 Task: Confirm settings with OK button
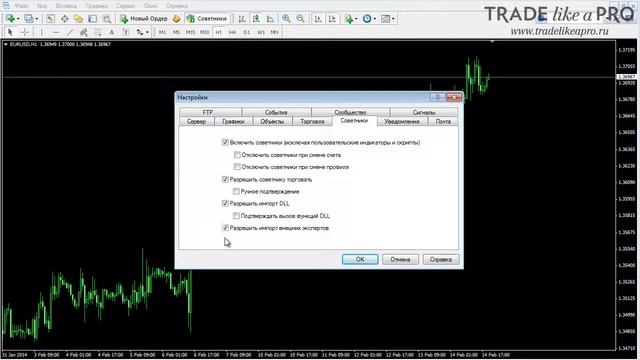360,260
